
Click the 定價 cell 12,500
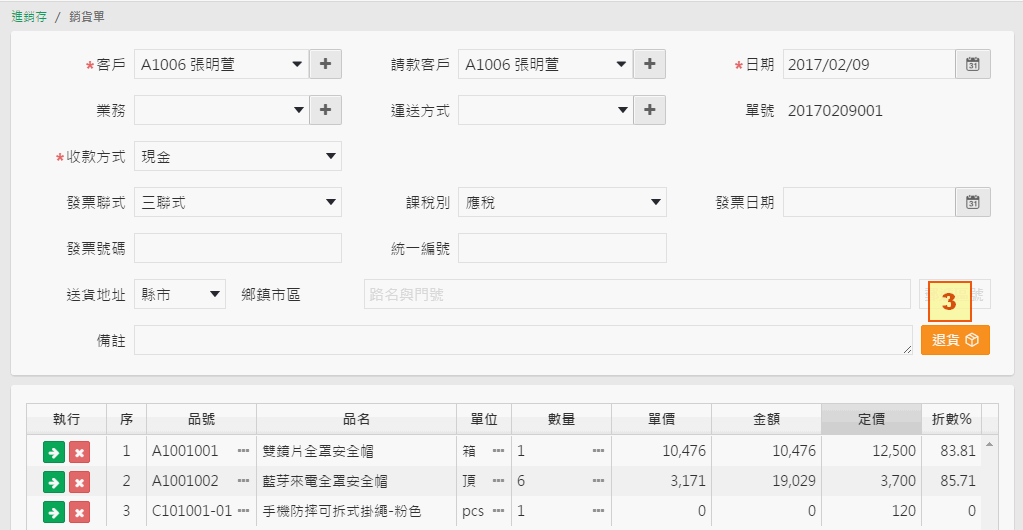point(871,451)
